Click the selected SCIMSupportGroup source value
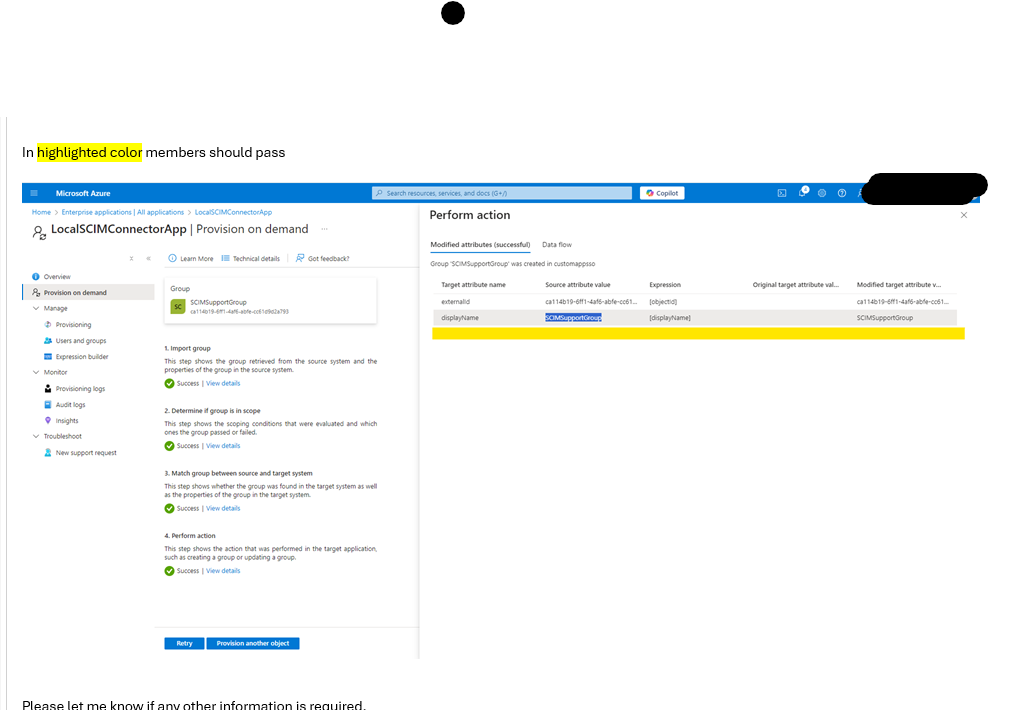This screenshot has height=710, width=1034. pyautogui.click(x=573, y=318)
